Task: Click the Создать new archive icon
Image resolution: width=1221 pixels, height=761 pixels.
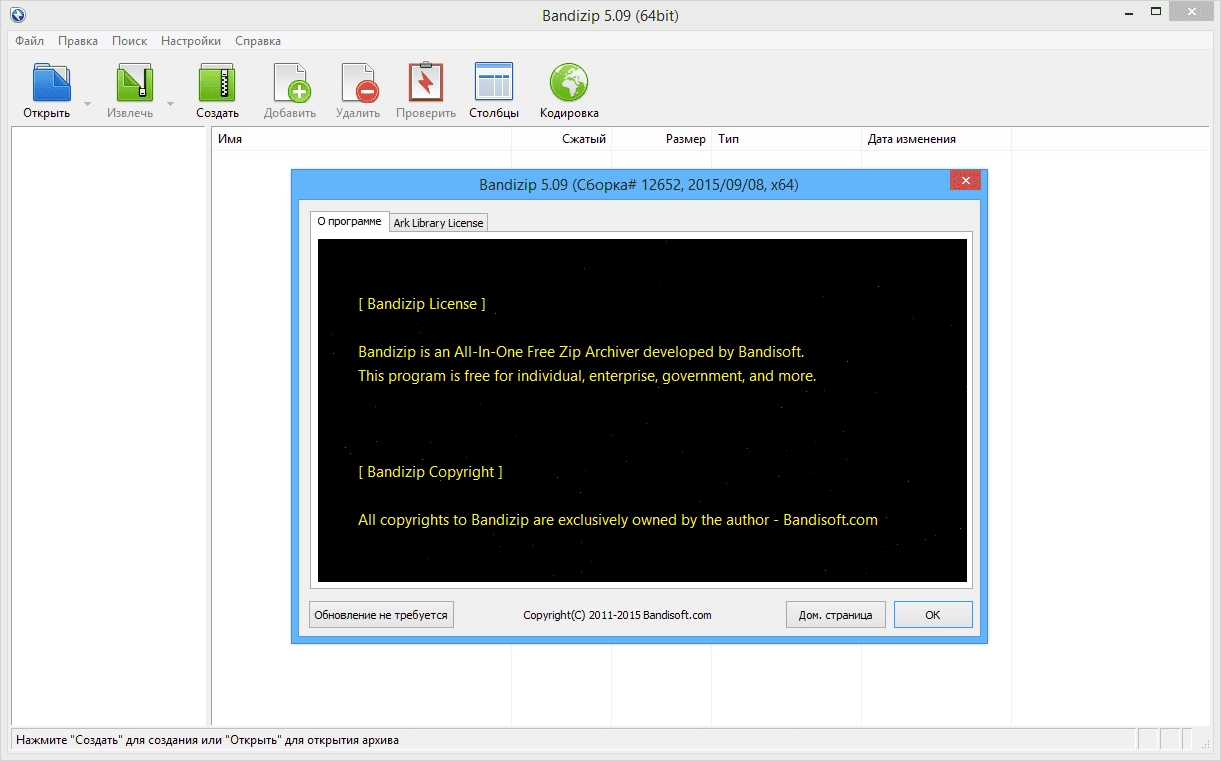Action: click(216, 83)
